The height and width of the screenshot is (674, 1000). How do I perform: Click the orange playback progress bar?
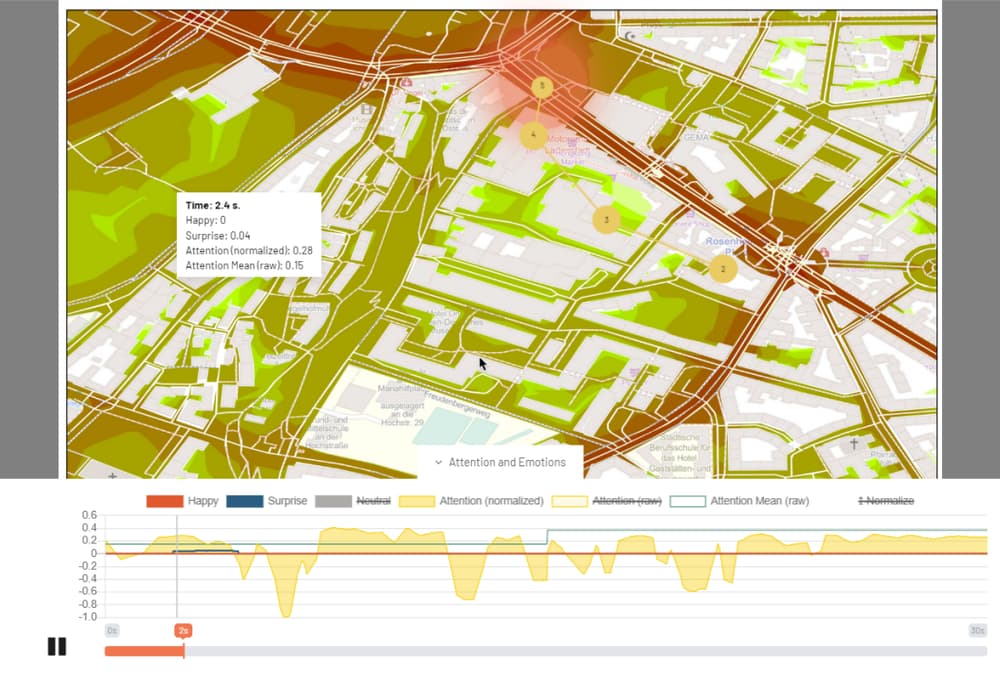coord(144,651)
